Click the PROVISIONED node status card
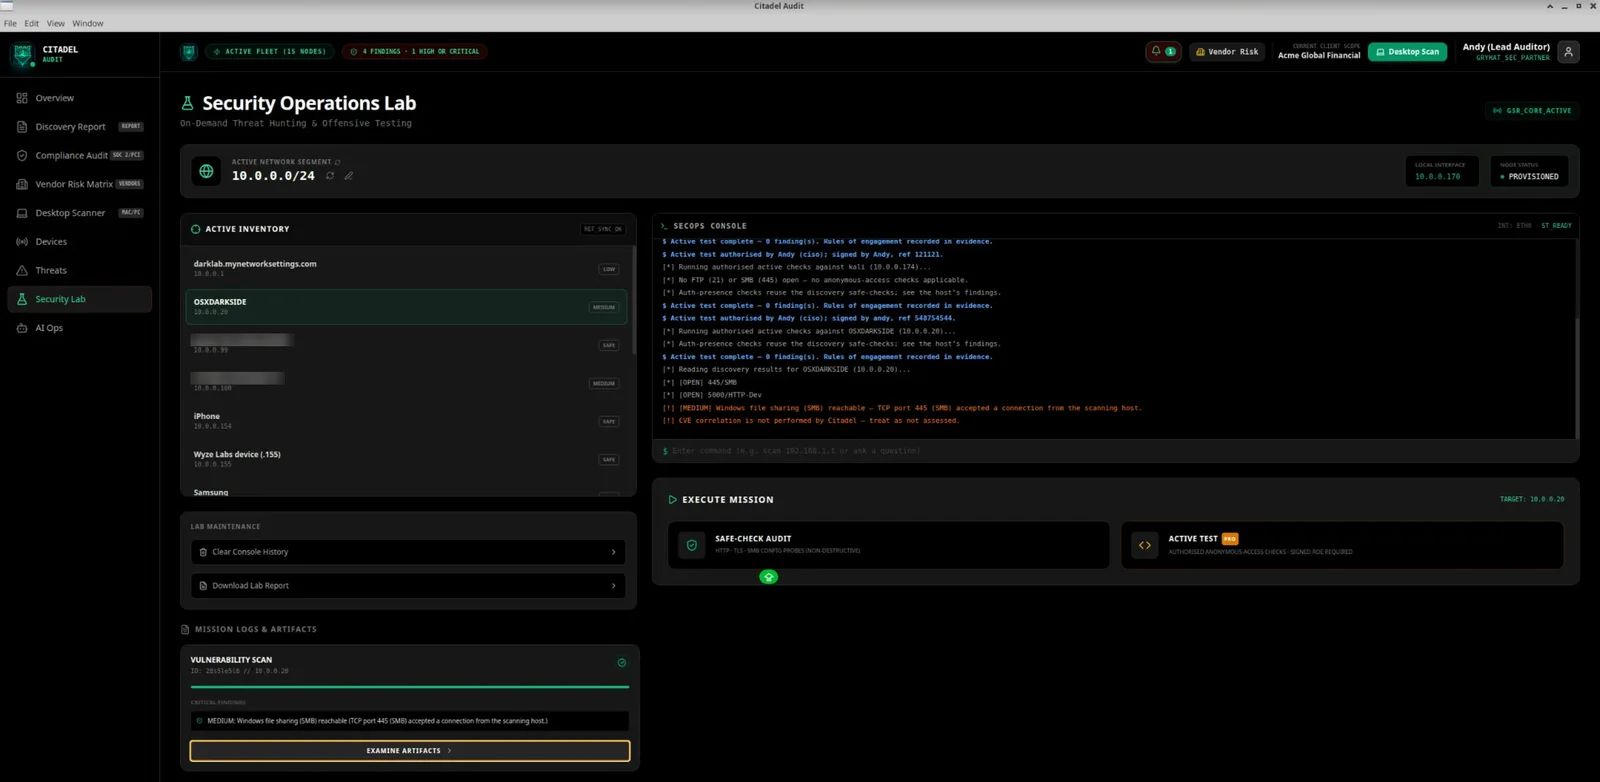The image size is (1600, 782). click(x=1529, y=171)
